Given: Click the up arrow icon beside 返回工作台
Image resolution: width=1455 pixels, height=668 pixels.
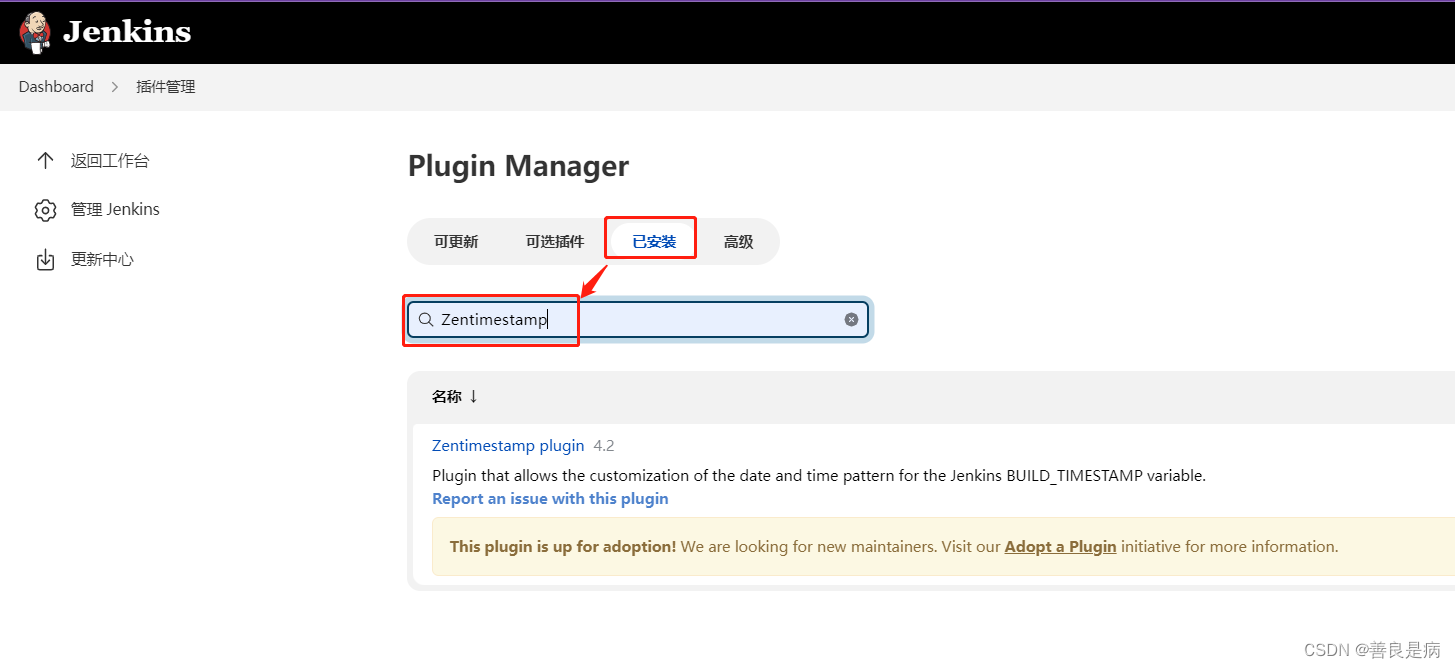Looking at the screenshot, I should click(x=45, y=160).
